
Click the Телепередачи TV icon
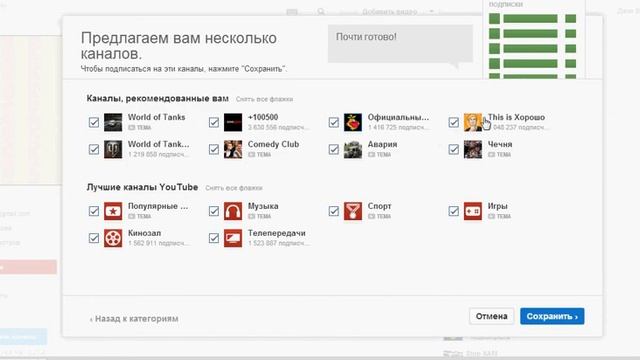233,238
